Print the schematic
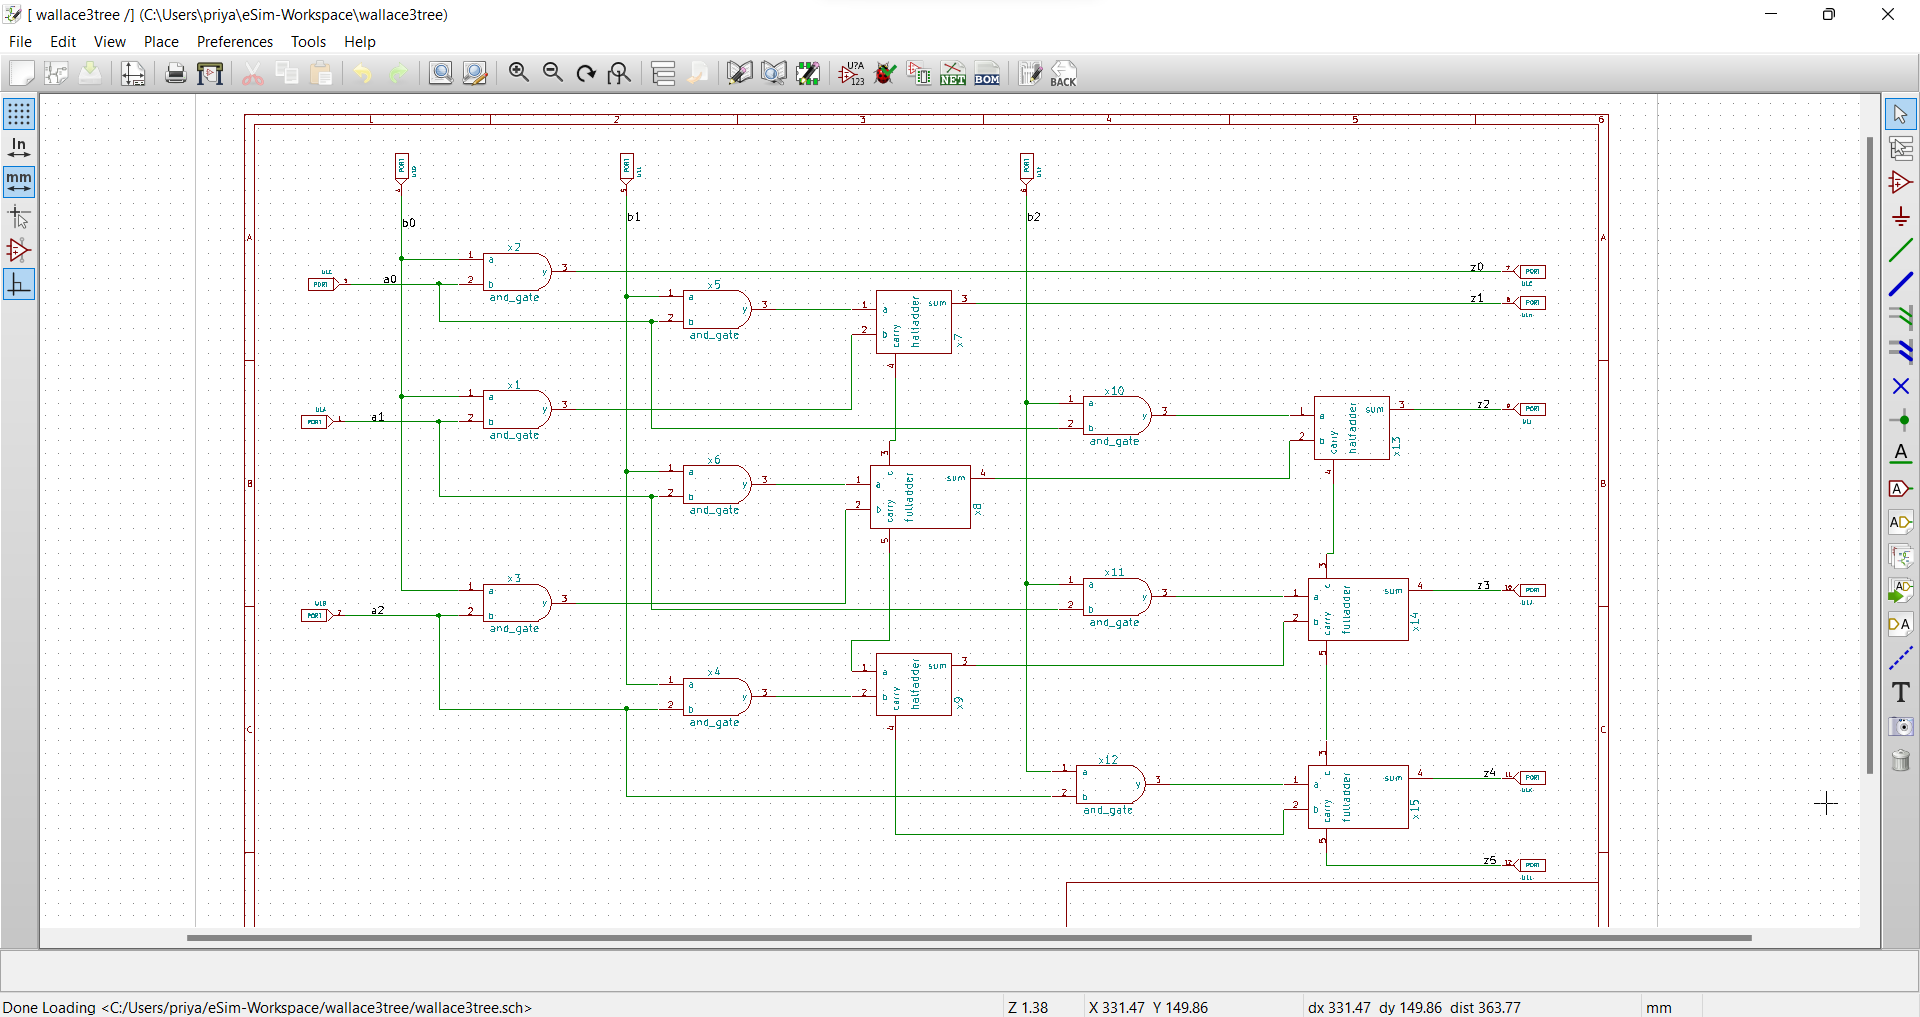 pyautogui.click(x=175, y=72)
